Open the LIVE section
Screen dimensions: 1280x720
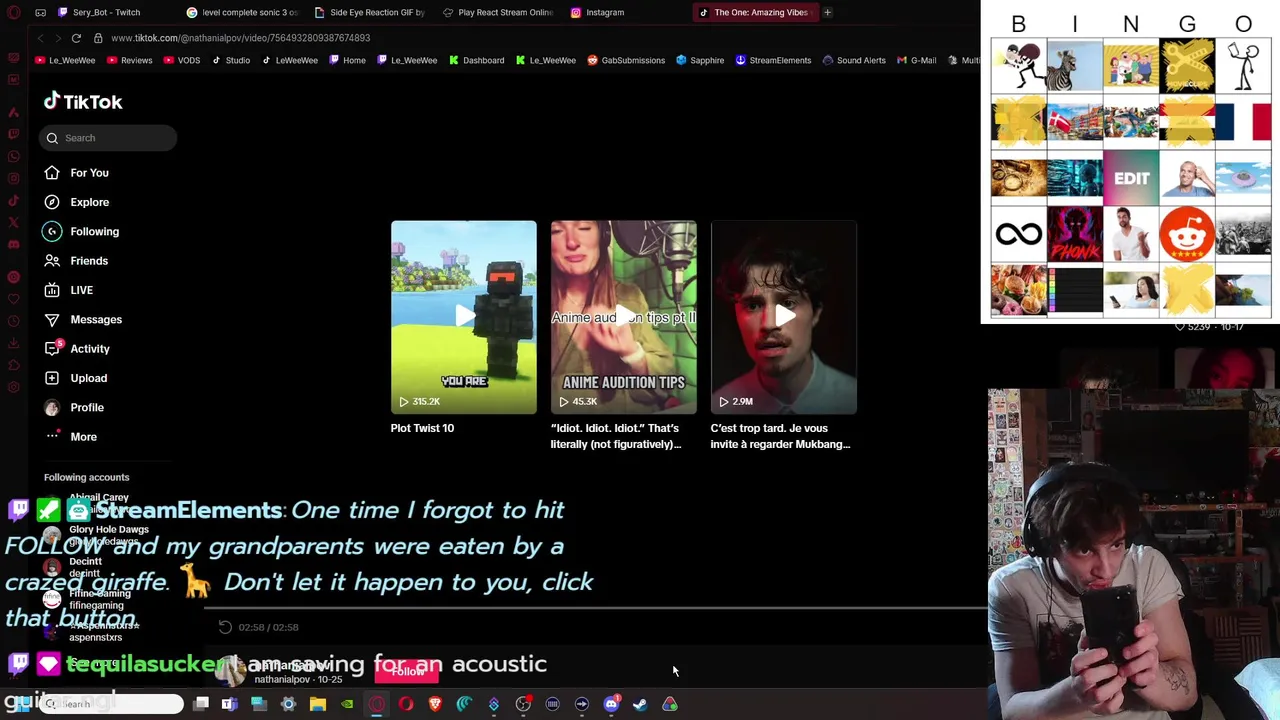click(x=68, y=290)
